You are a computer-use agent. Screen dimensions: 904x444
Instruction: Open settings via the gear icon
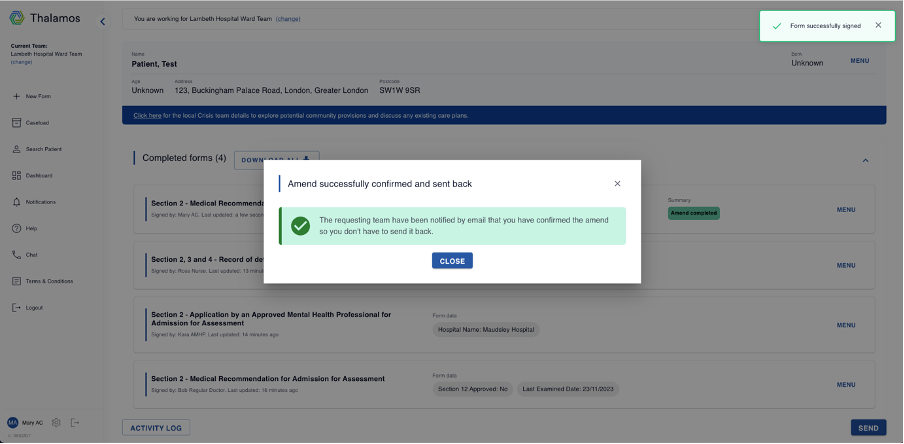(x=56, y=423)
